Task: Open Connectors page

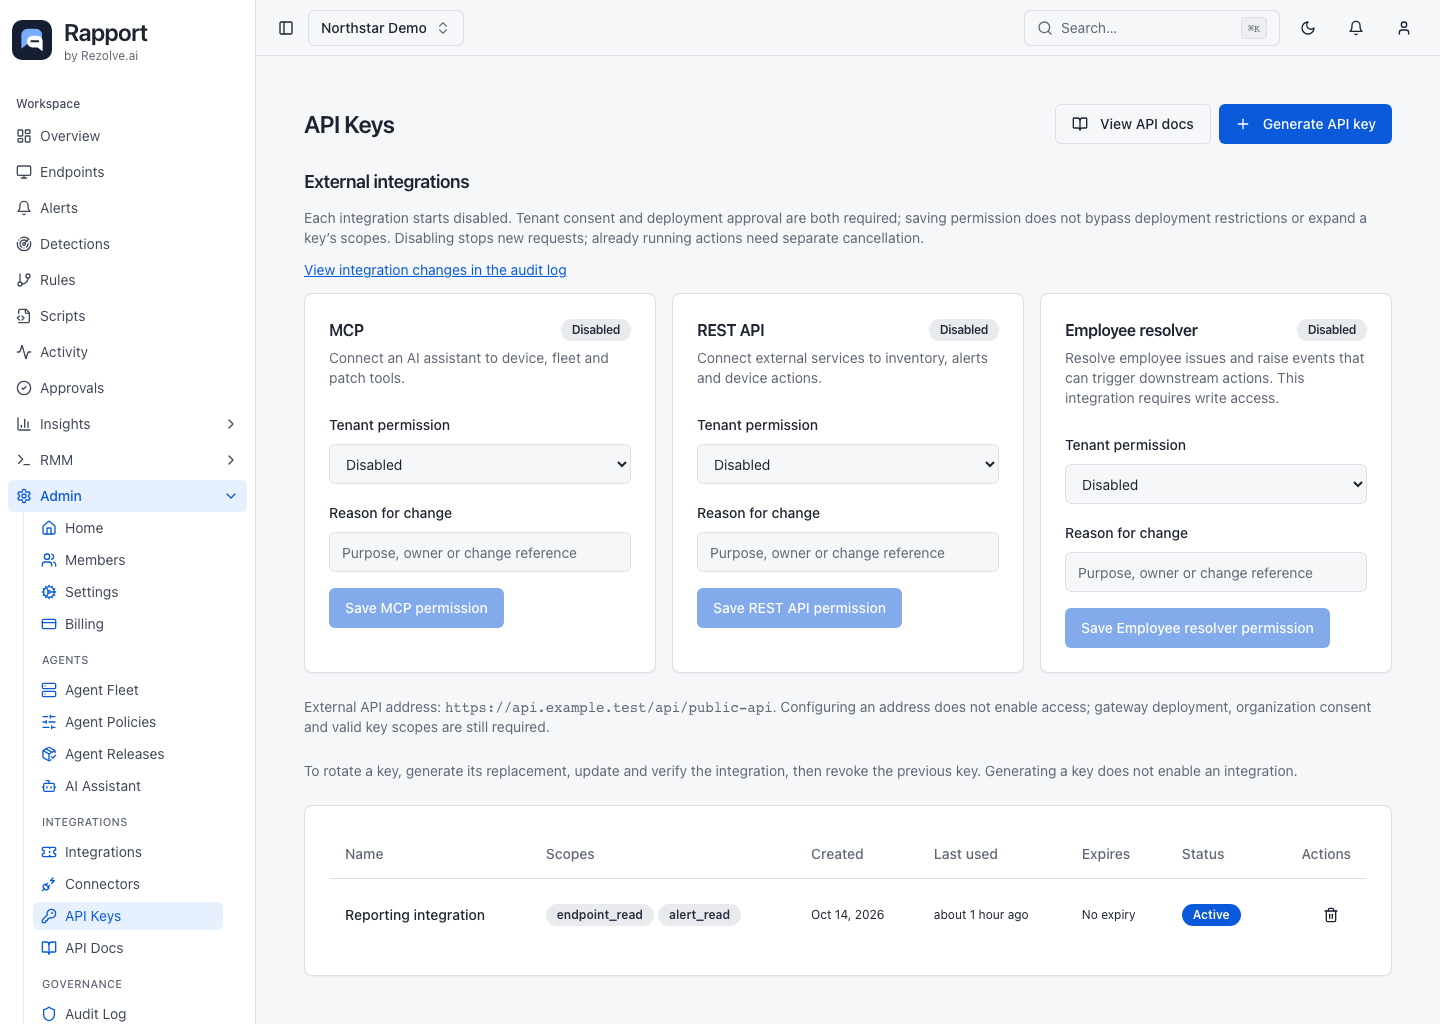Action: (128, 884)
